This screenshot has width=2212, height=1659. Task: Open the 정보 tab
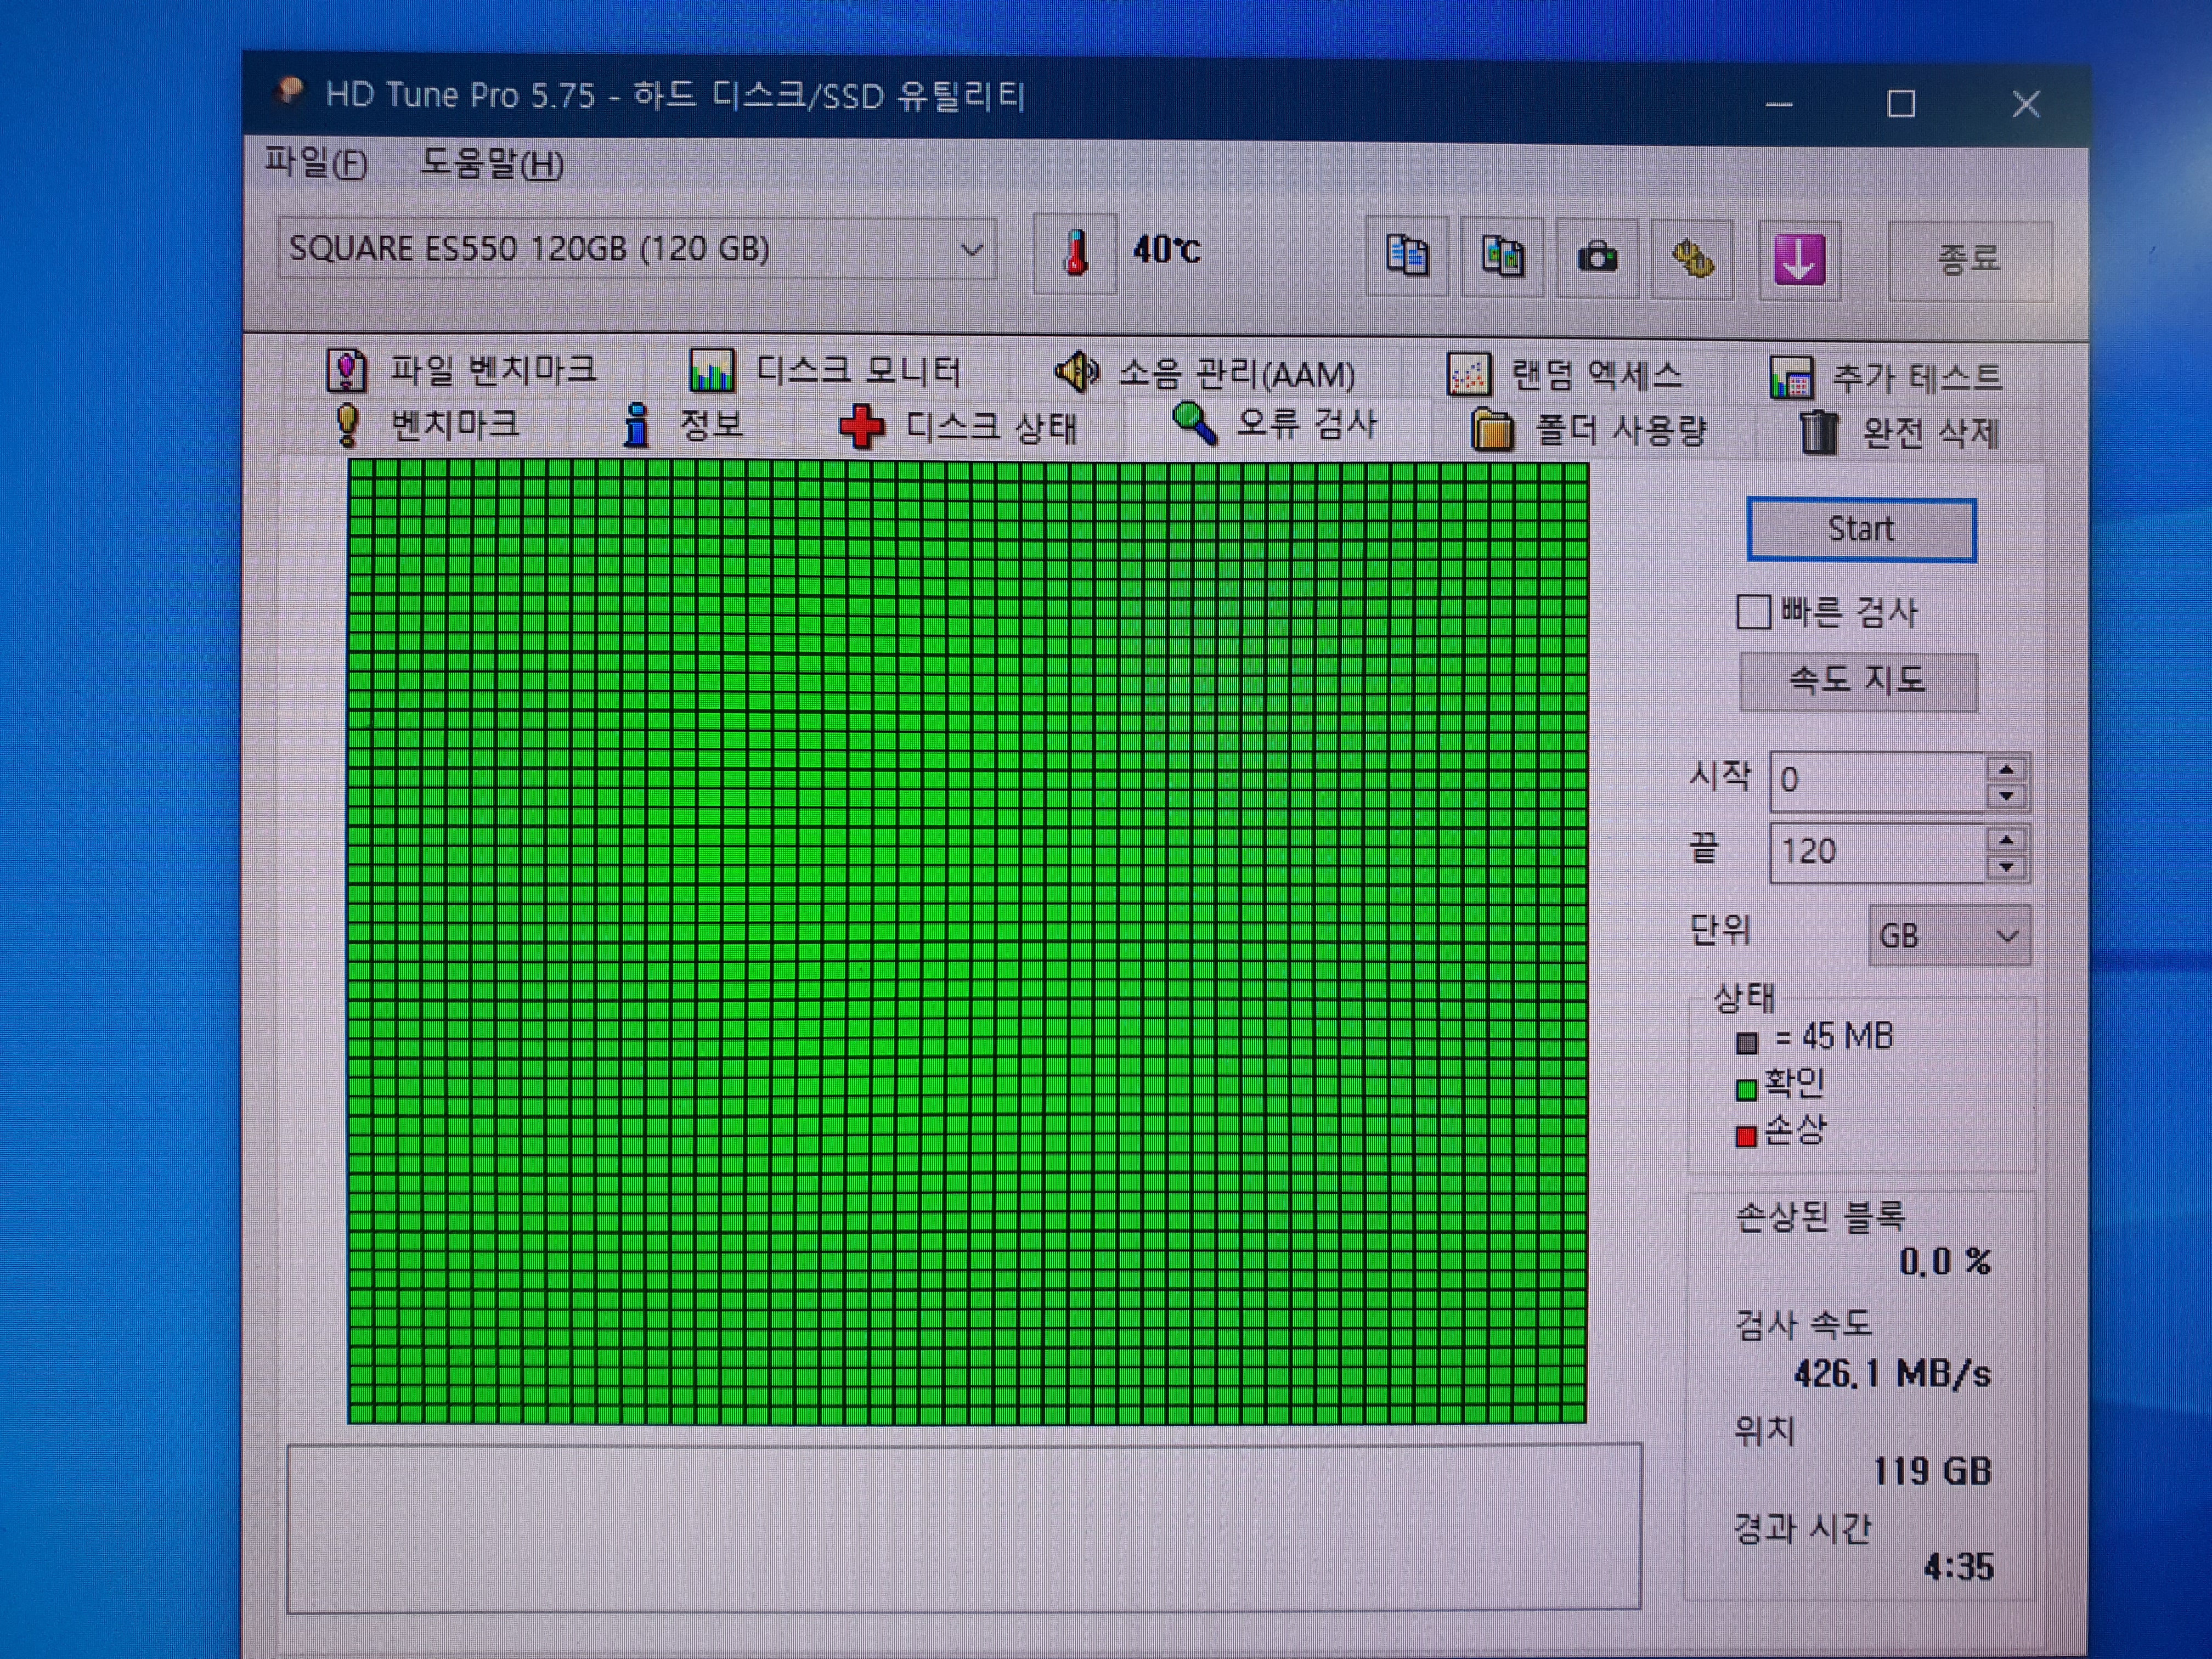pos(684,426)
